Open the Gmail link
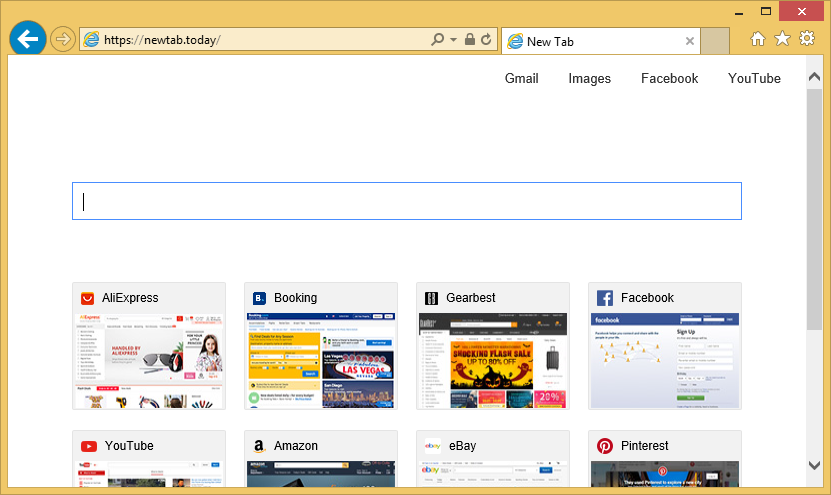This screenshot has width=831, height=495. (x=521, y=78)
